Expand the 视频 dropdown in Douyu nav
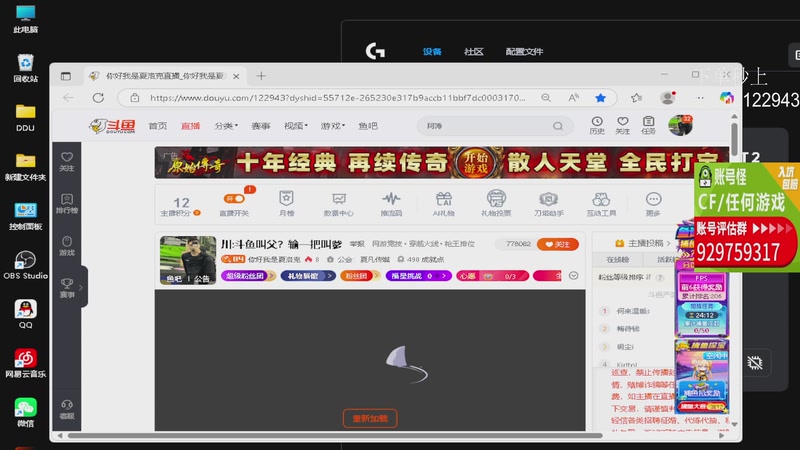 295,126
